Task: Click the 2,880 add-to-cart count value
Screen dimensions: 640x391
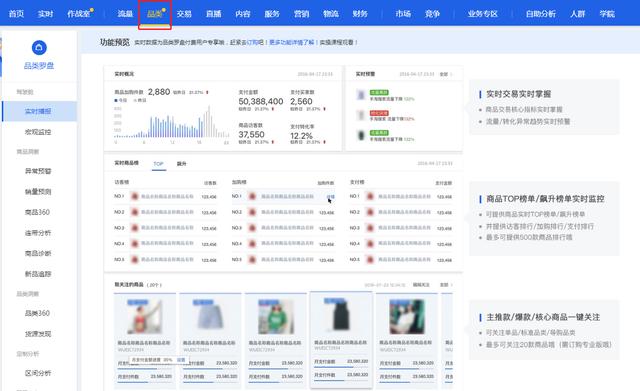Action: coord(159,92)
